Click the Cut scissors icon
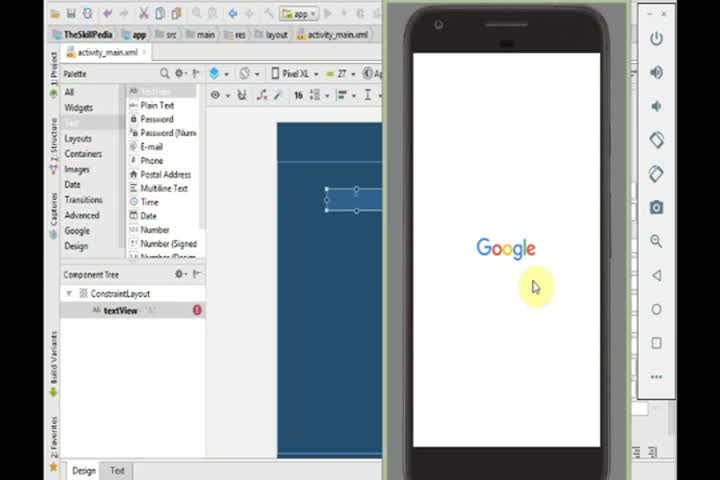The height and width of the screenshot is (480, 720). coord(144,14)
